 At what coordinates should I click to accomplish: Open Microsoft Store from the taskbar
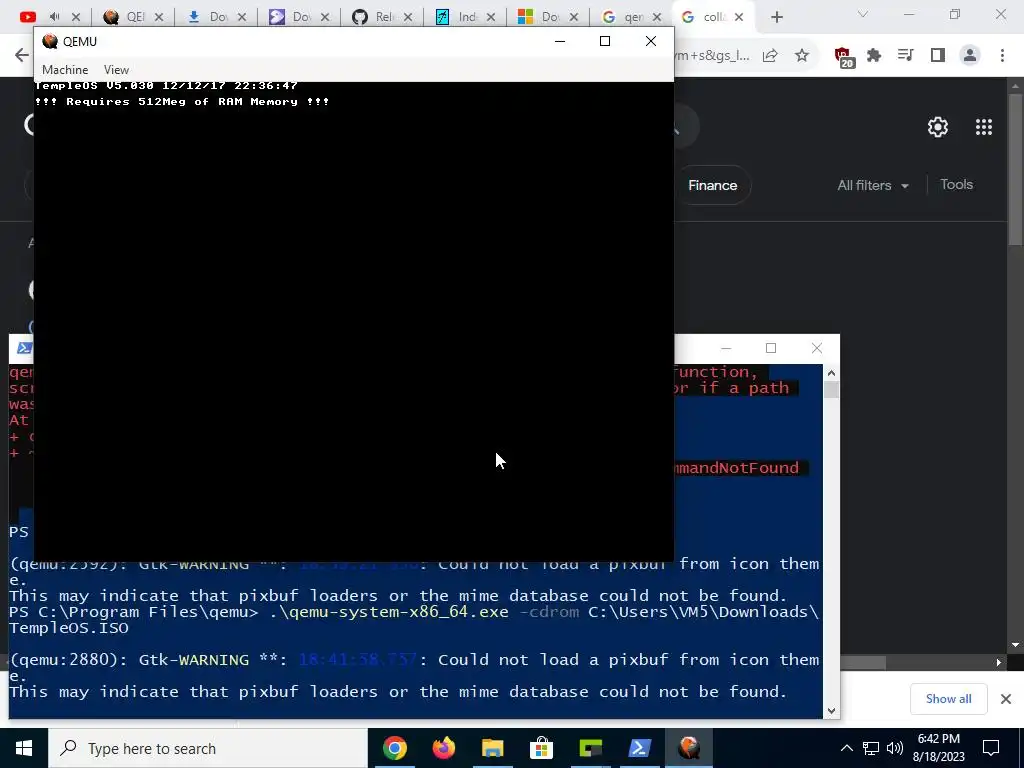tap(541, 748)
